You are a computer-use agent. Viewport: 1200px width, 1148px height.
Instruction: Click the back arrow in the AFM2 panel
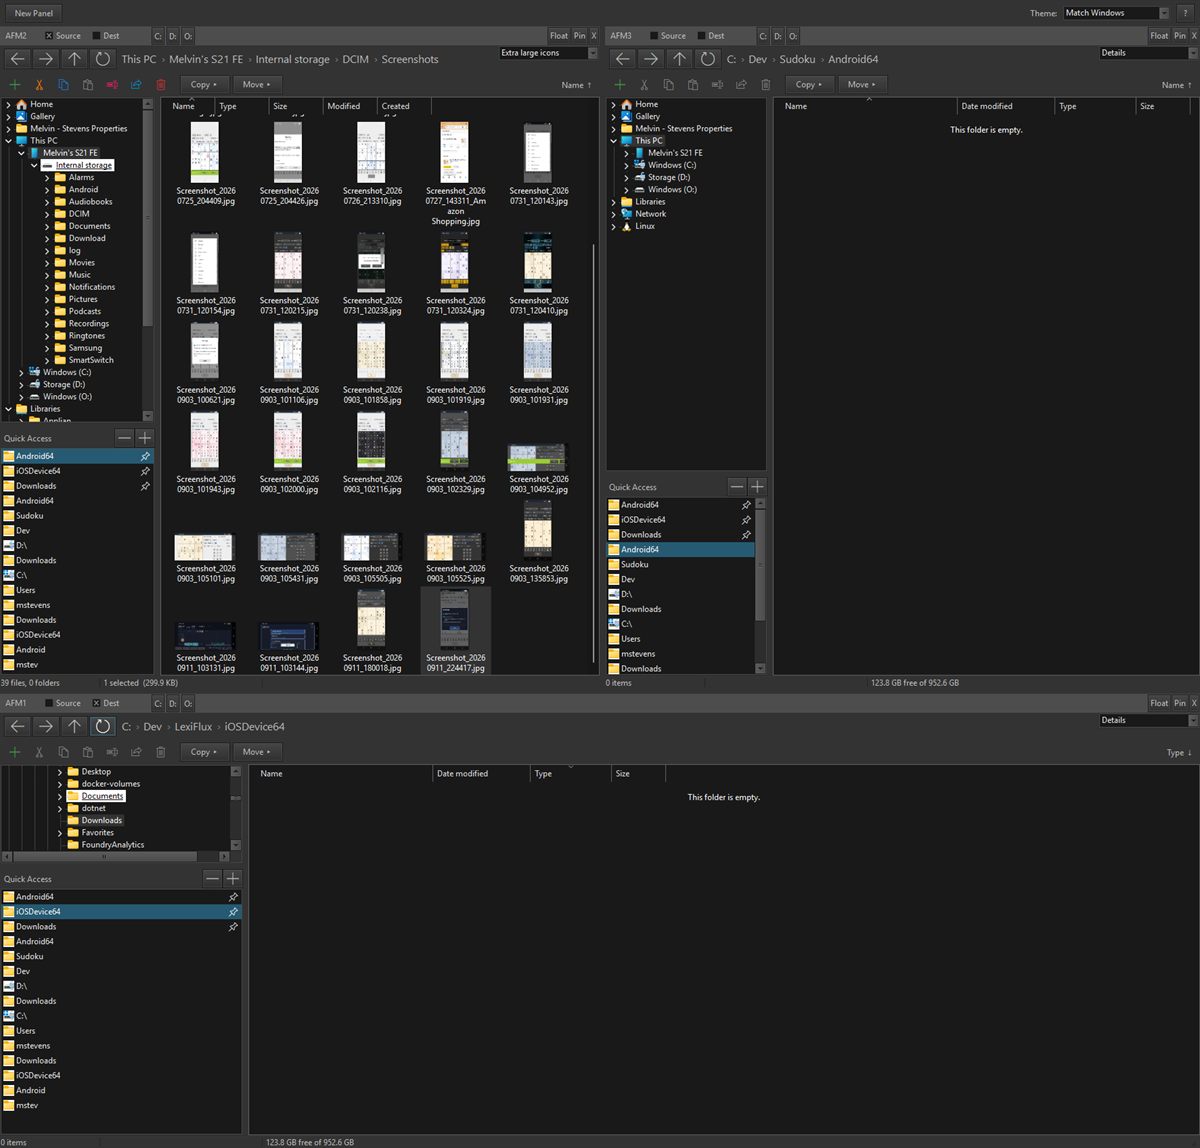pyautogui.click(x=17, y=59)
